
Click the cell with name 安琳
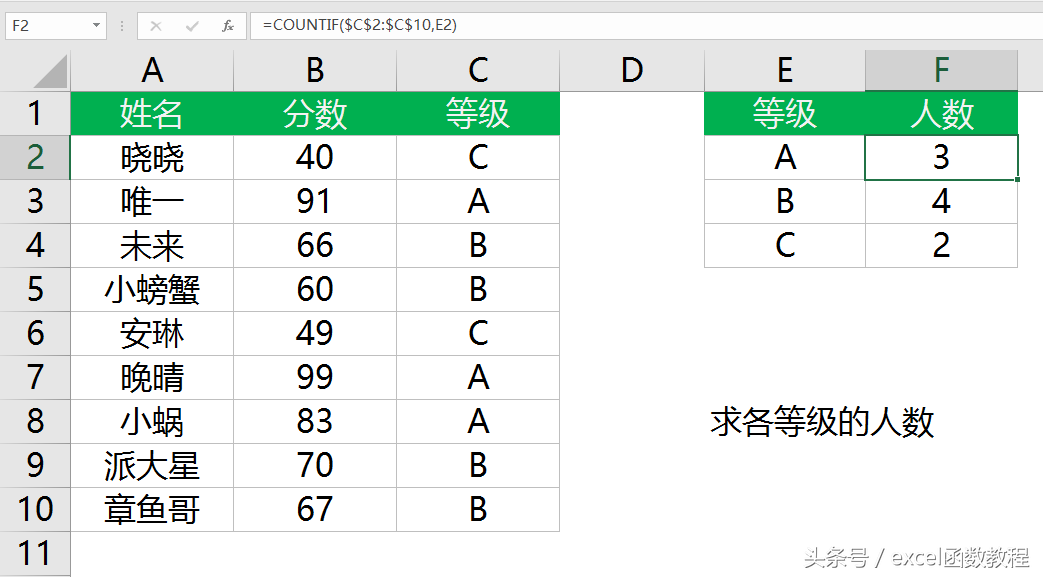(152, 333)
